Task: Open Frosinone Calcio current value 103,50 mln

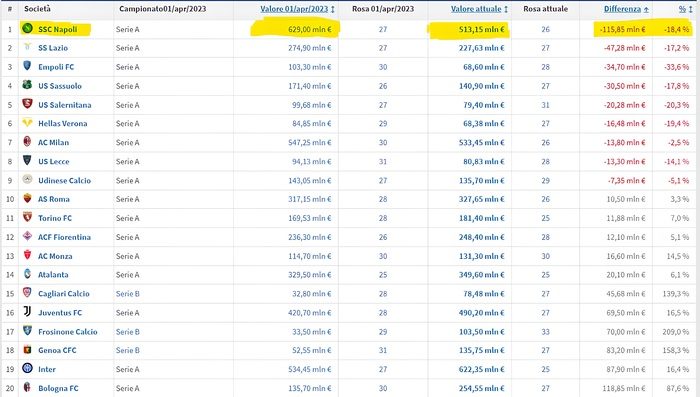Action: click(x=481, y=331)
